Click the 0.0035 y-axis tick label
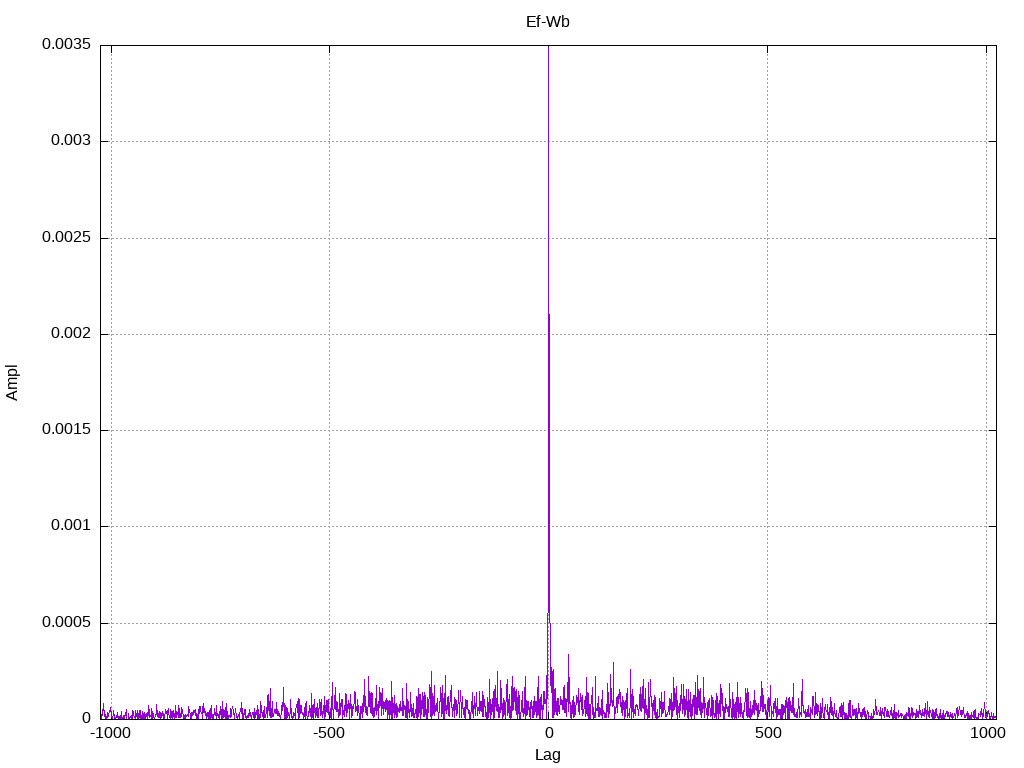 coord(67,44)
